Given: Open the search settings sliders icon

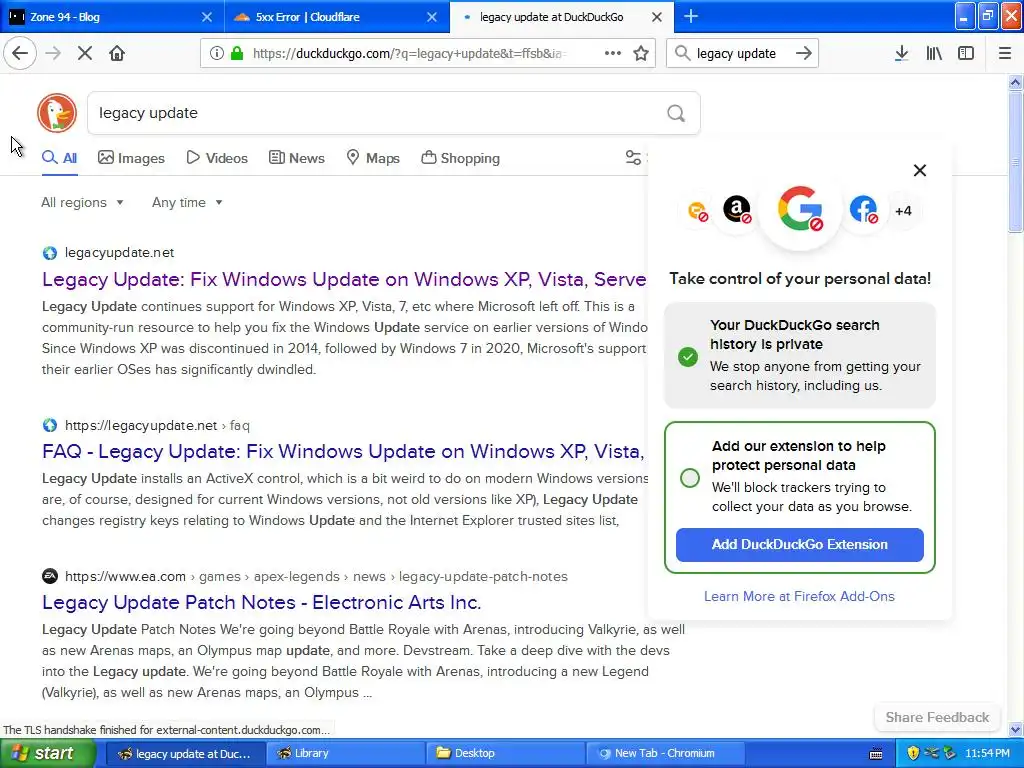Looking at the screenshot, I should [x=633, y=157].
